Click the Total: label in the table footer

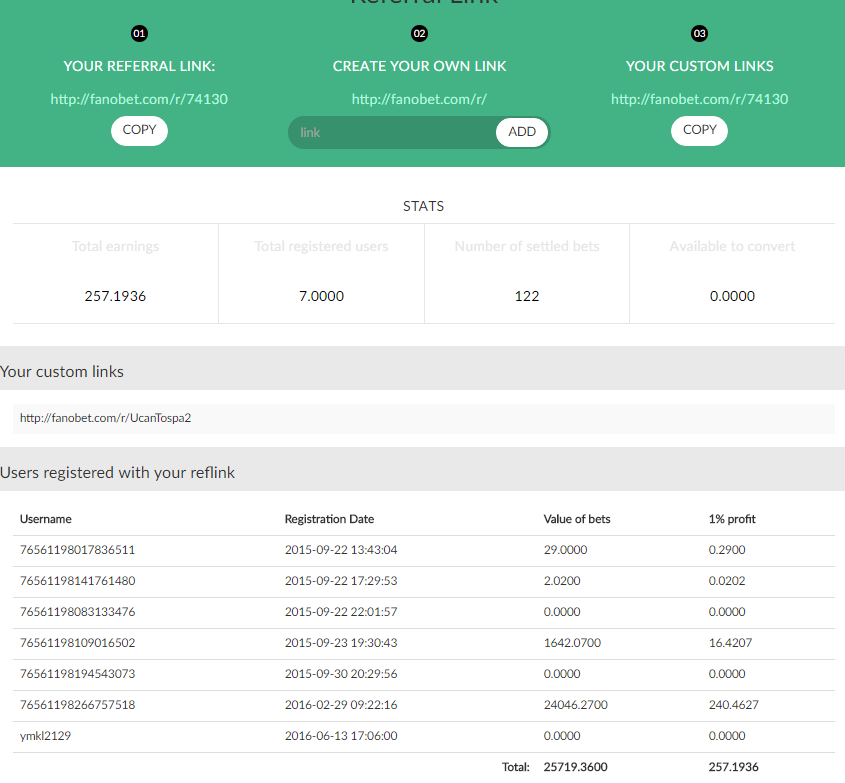click(516, 767)
